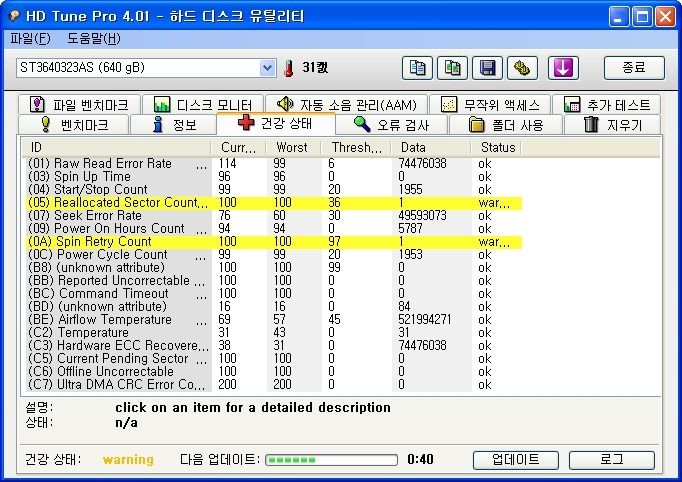Maximize the HD Tune Pro window
Image resolution: width=682 pixels, height=482 pixels.
642,17
